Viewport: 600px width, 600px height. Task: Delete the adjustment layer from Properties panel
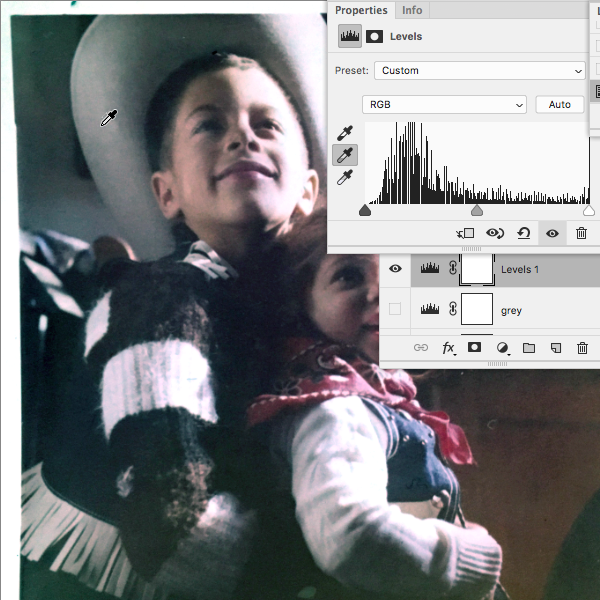(581, 233)
